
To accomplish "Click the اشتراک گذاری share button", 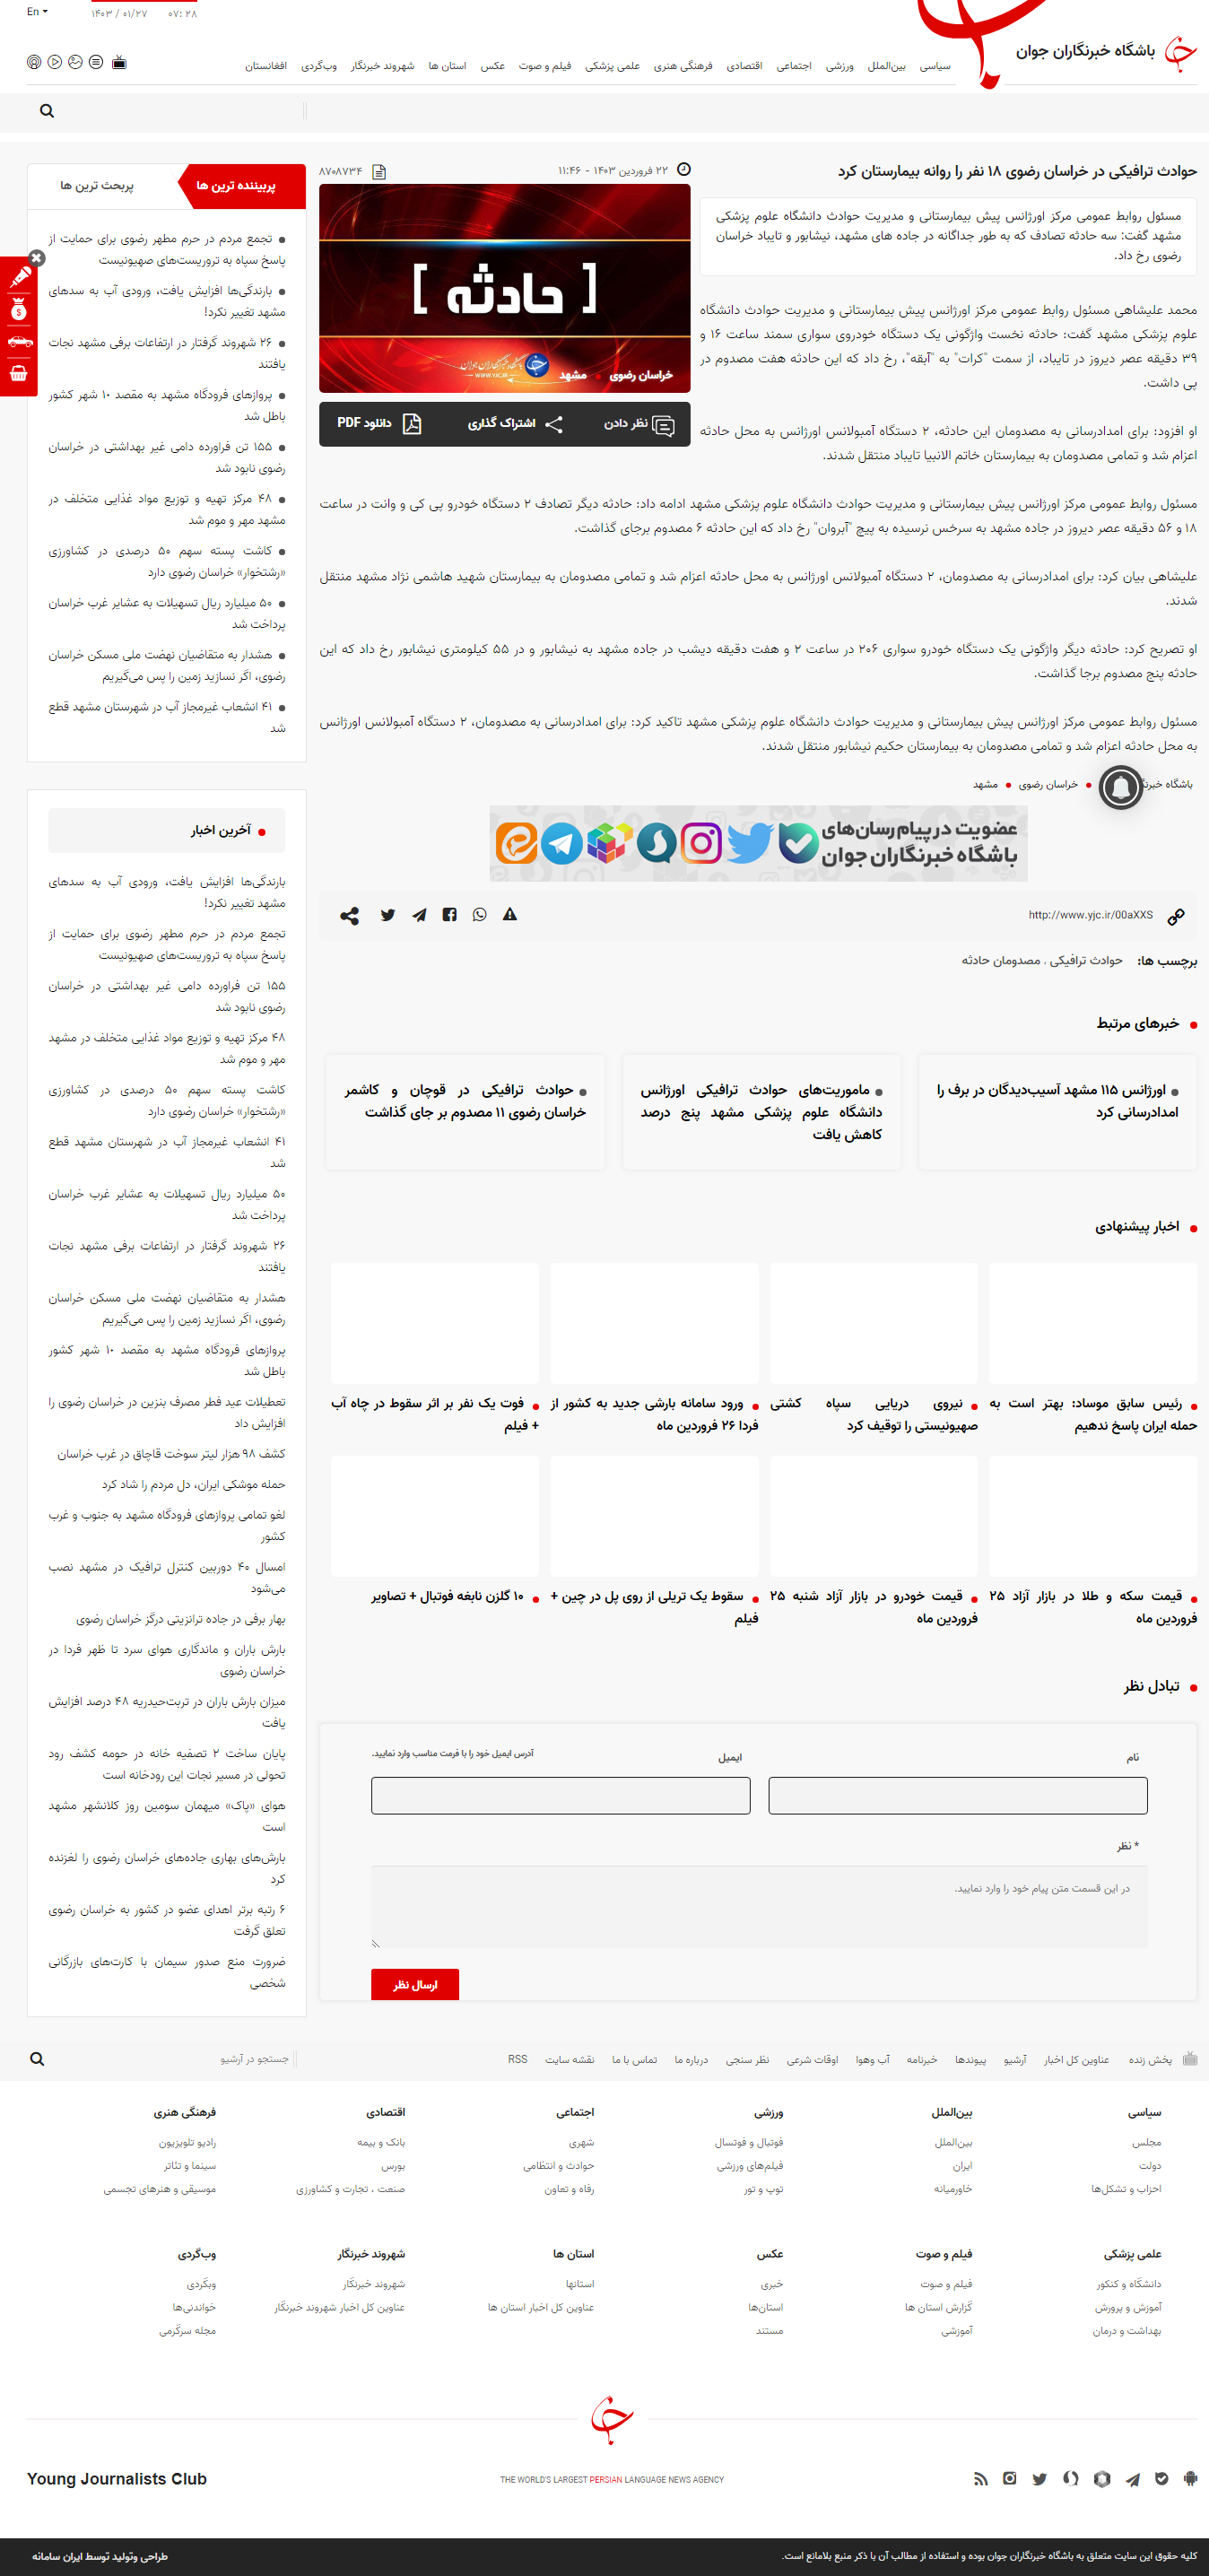I will (514, 424).
